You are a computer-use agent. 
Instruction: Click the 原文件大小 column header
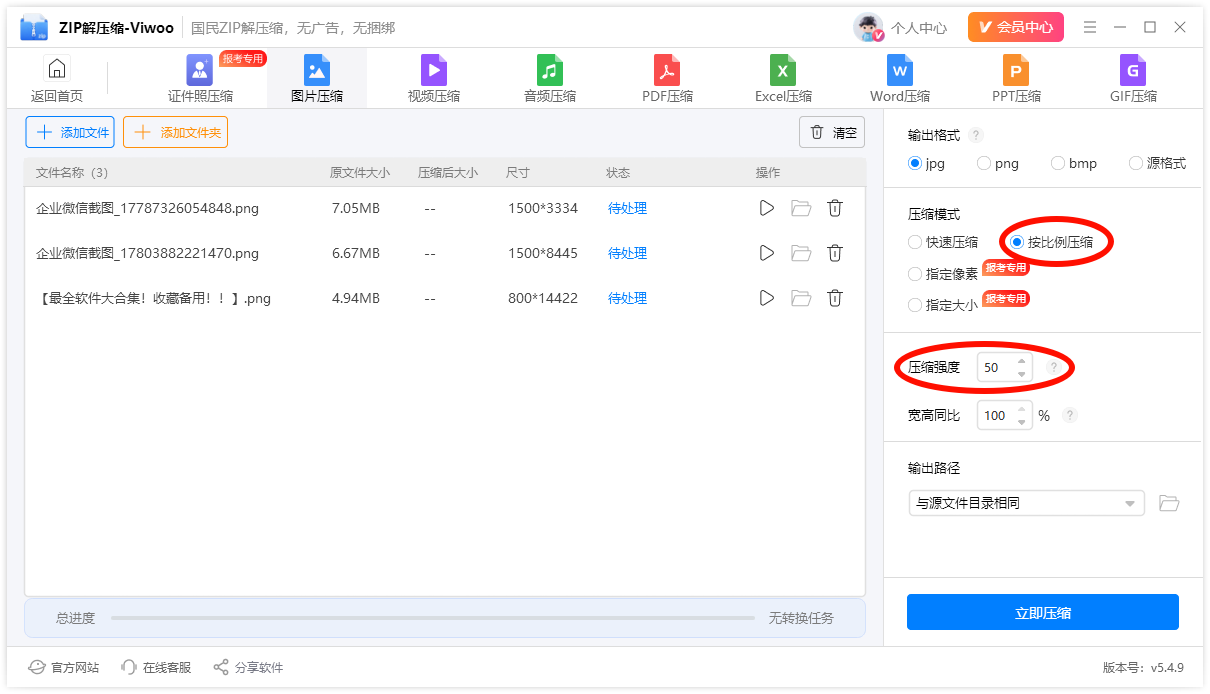[x=360, y=172]
